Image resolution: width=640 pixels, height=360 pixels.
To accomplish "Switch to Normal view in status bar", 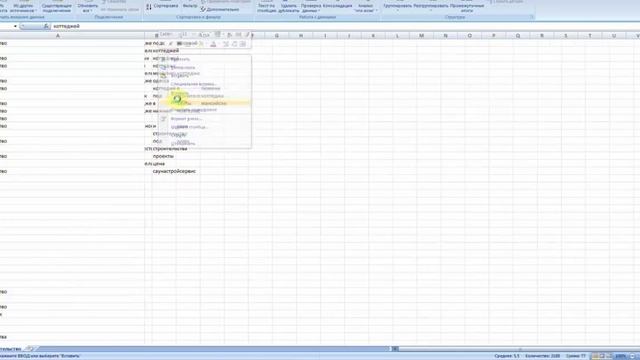I will point(595,356).
